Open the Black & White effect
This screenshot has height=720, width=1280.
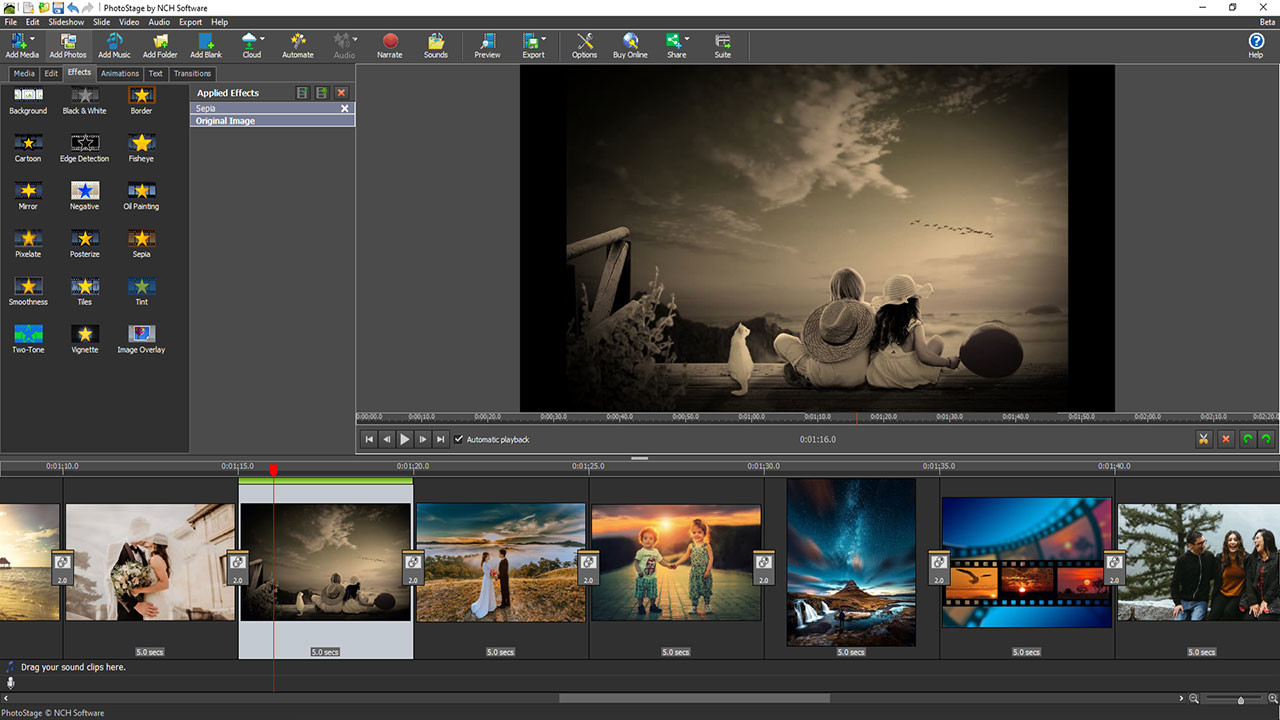84,97
